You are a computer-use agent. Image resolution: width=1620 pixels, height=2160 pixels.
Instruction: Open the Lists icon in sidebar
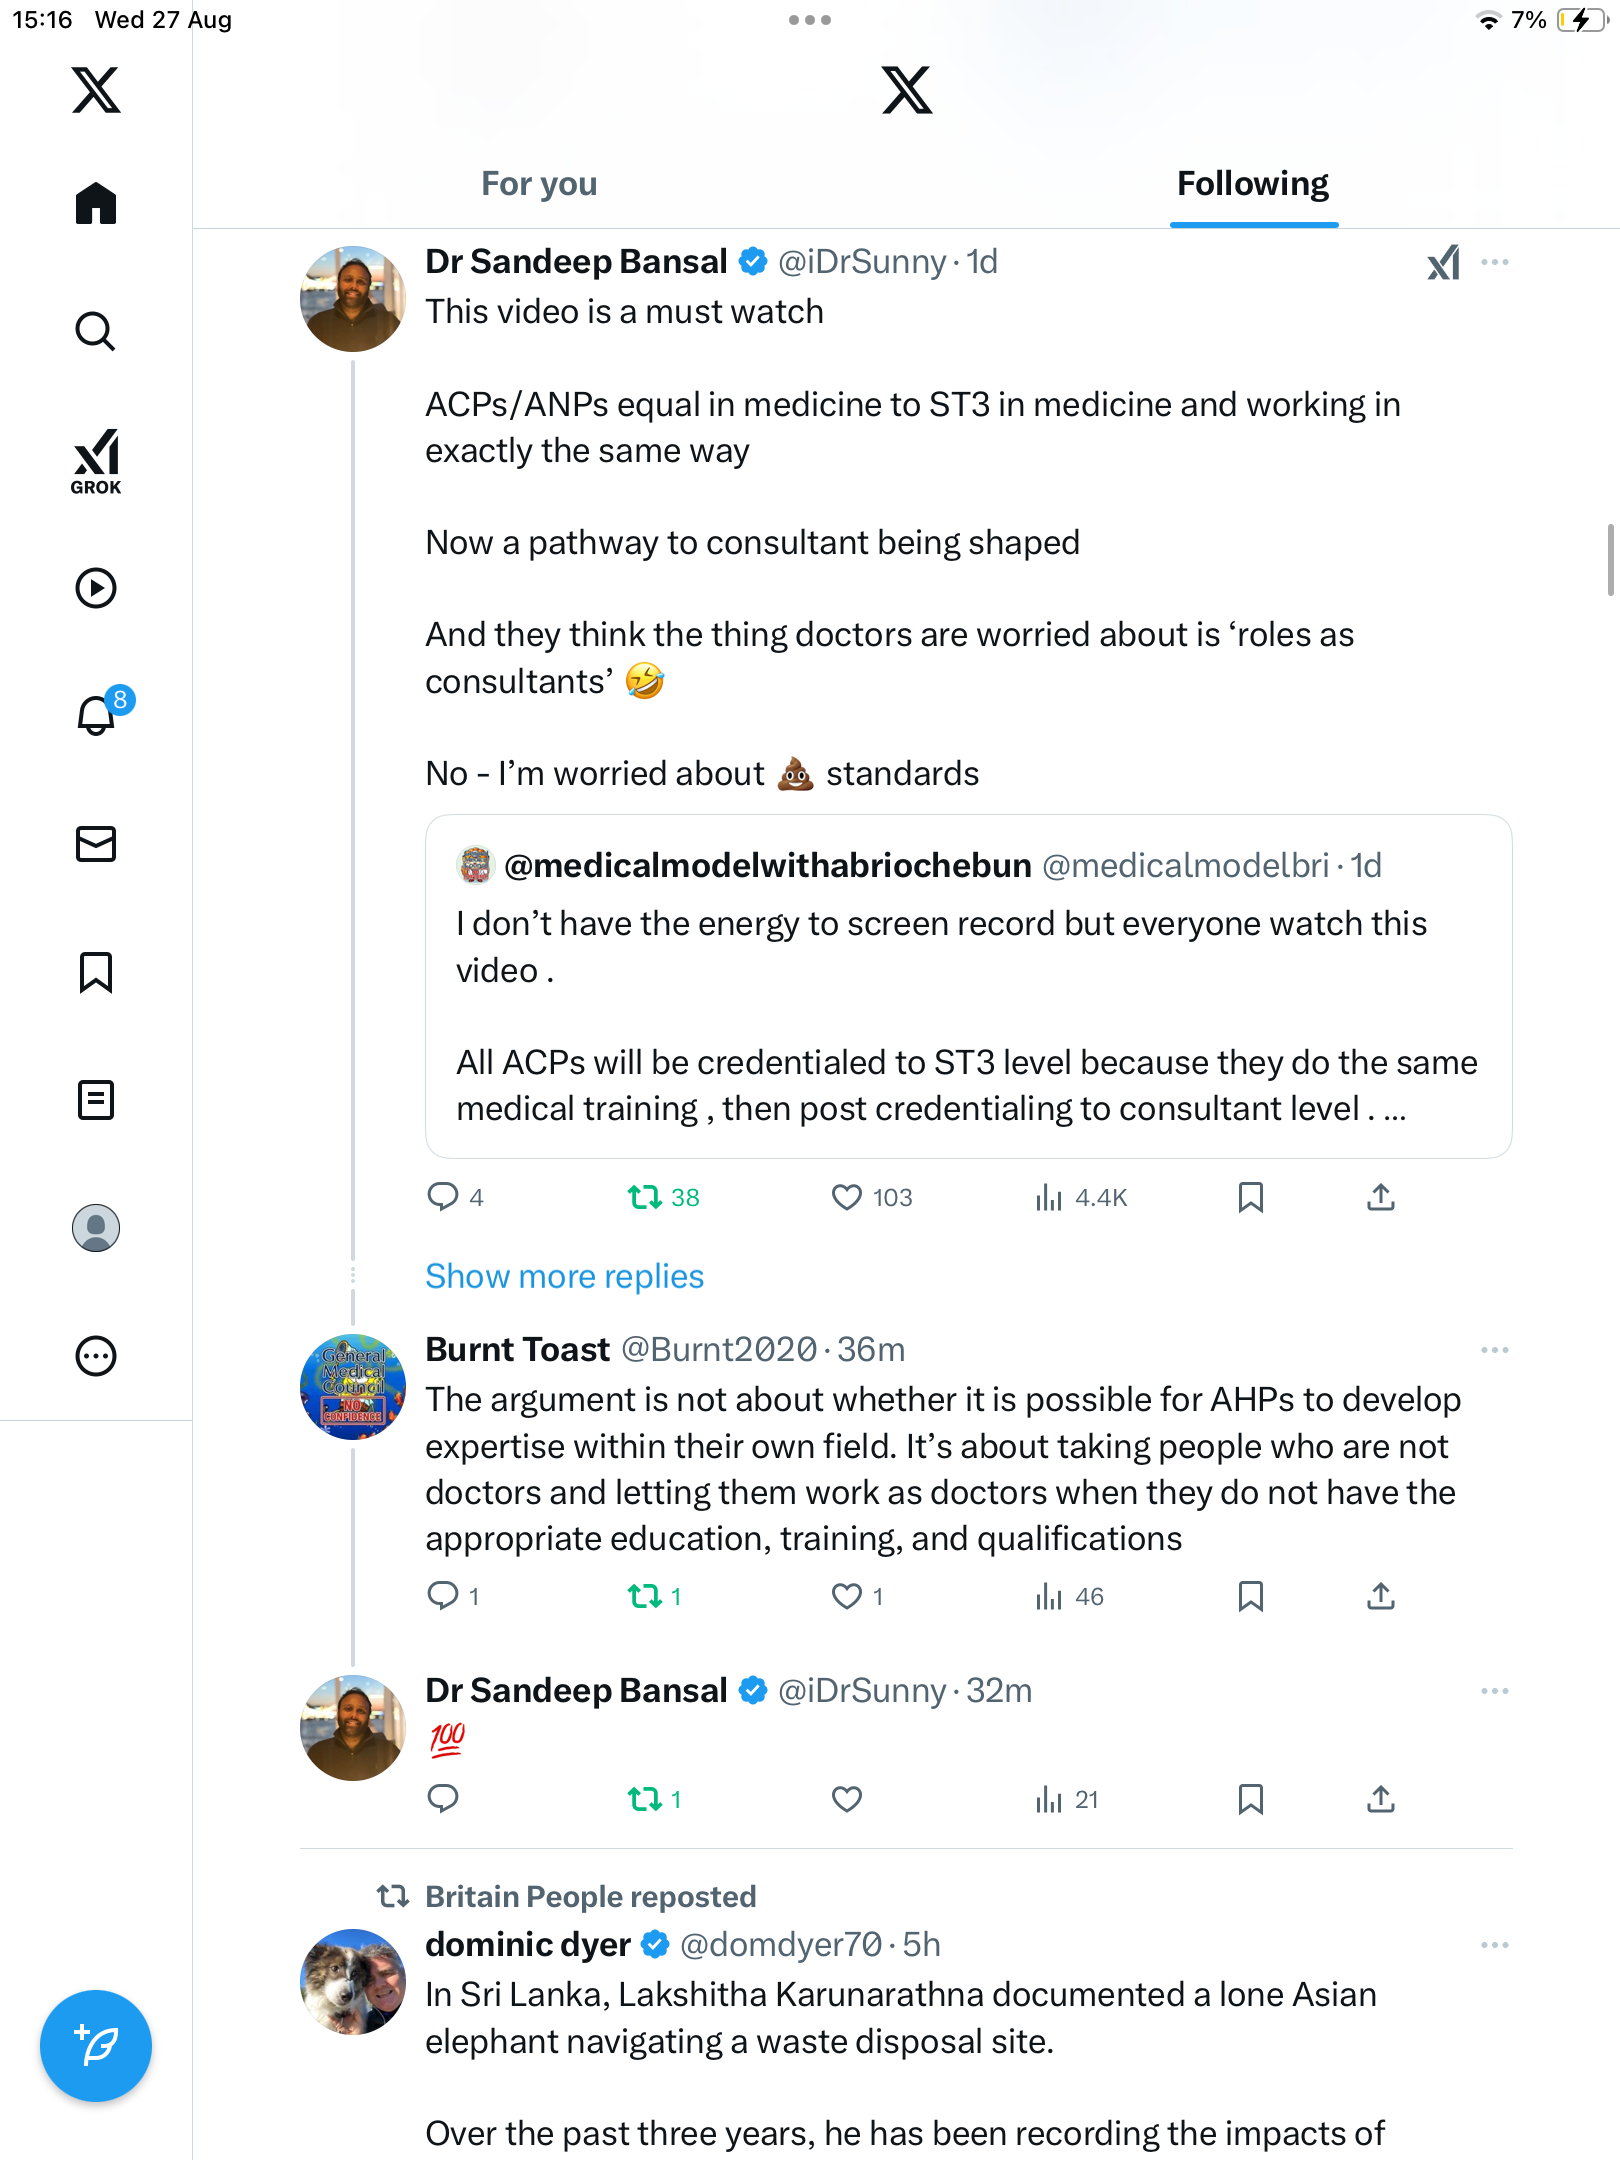pos(96,1100)
